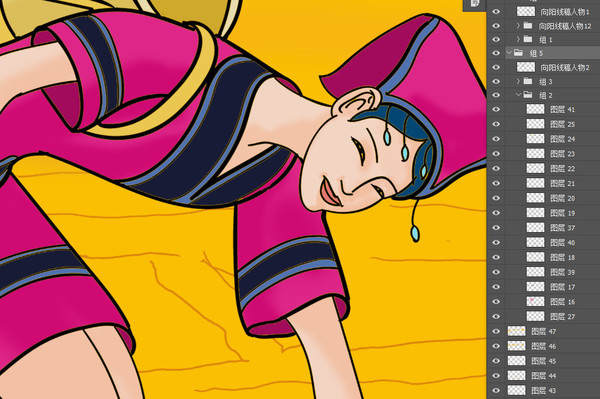Select the 向阳线稿人物1 layer thumbnail

tap(526, 11)
